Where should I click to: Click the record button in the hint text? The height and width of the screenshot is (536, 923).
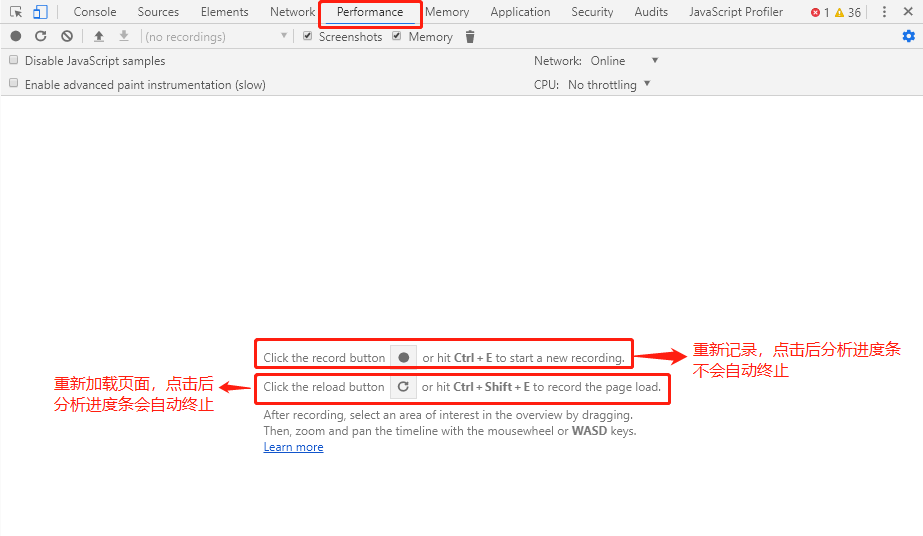403,357
